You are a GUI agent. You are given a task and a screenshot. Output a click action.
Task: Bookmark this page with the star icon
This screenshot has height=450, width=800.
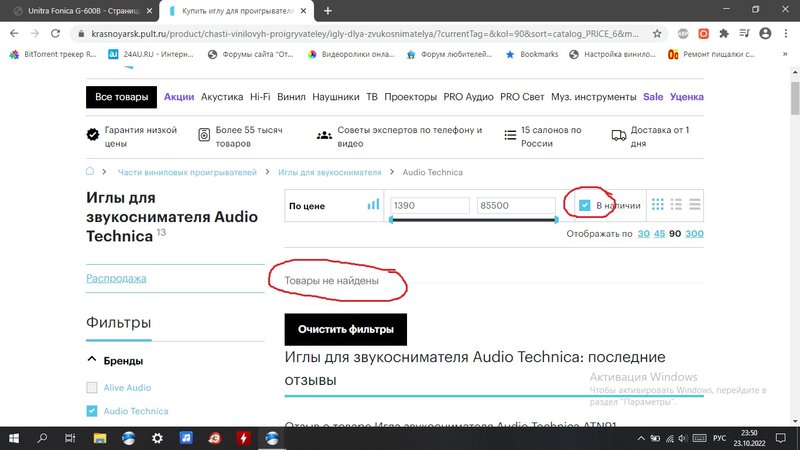657,34
